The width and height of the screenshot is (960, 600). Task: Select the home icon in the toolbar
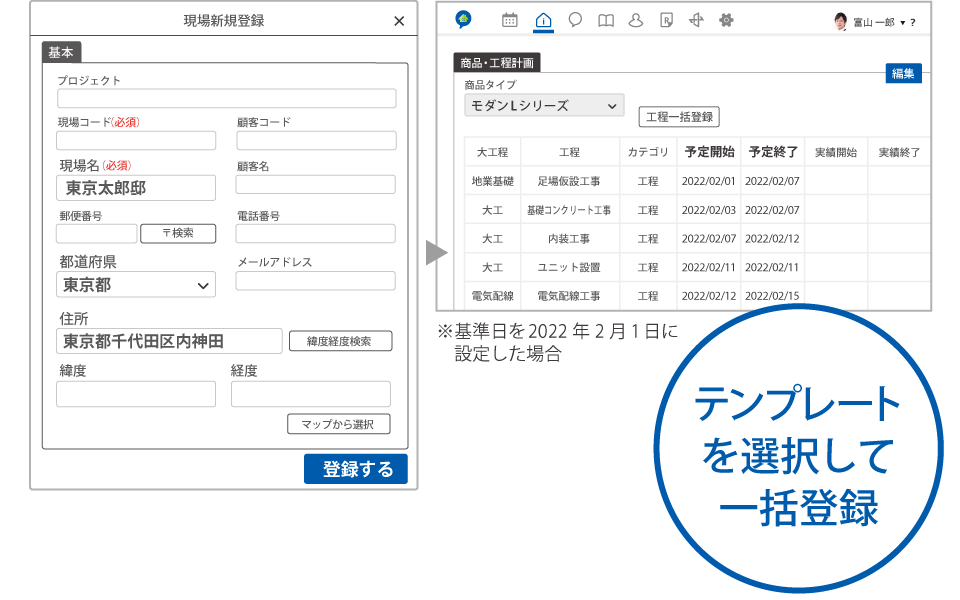tap(543, 20)
